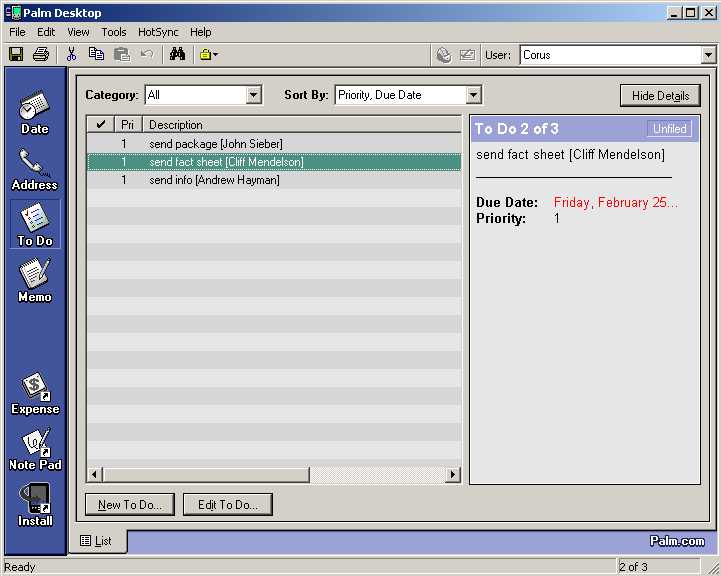Click the Palm Desktop title bar icon

click(x=13, y=12)
